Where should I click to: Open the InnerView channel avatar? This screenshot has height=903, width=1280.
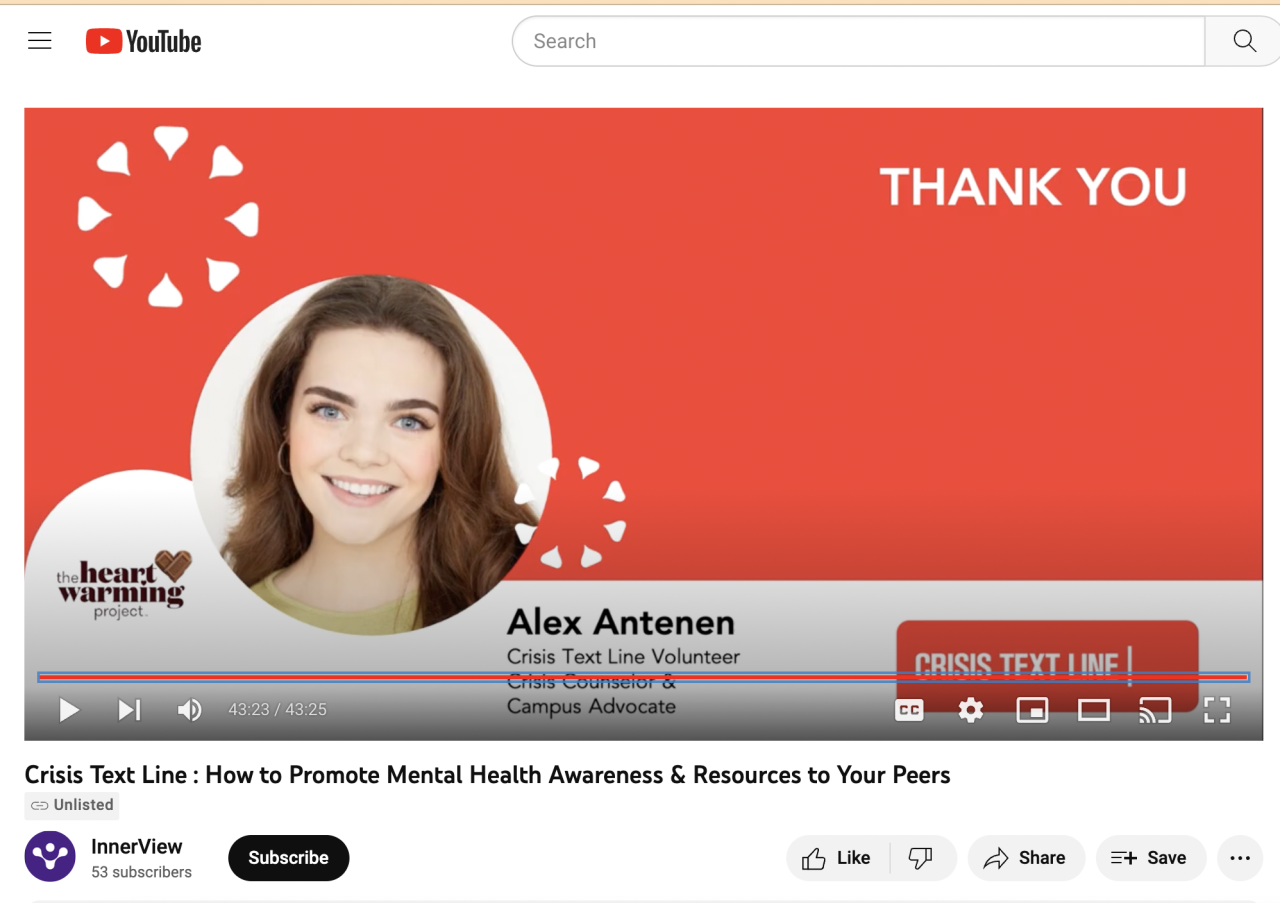50,857
